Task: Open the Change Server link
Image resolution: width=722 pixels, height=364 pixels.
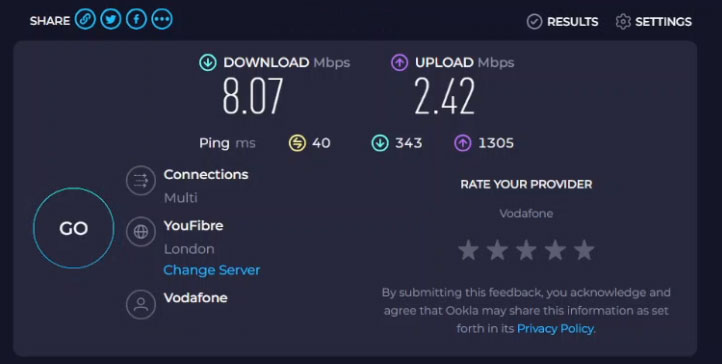Action: pyautogui.click(x=212, y=270)
